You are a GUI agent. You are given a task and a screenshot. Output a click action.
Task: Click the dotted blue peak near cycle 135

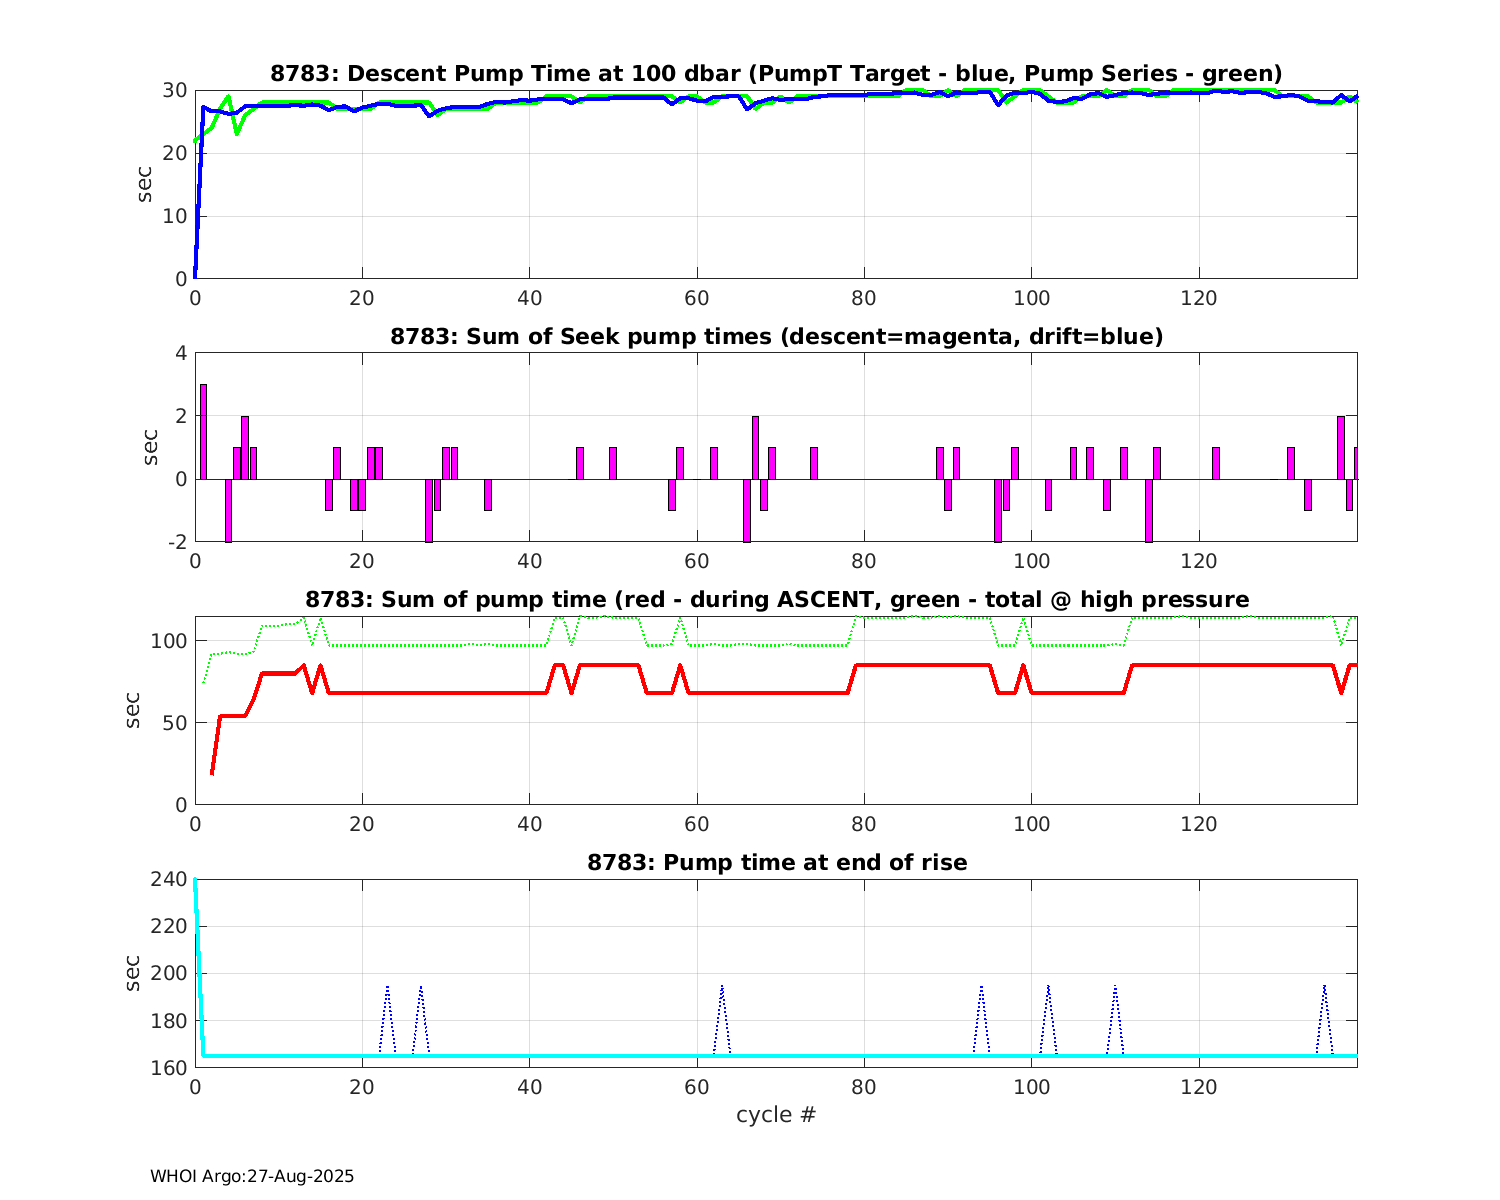tap(1324, 988)
